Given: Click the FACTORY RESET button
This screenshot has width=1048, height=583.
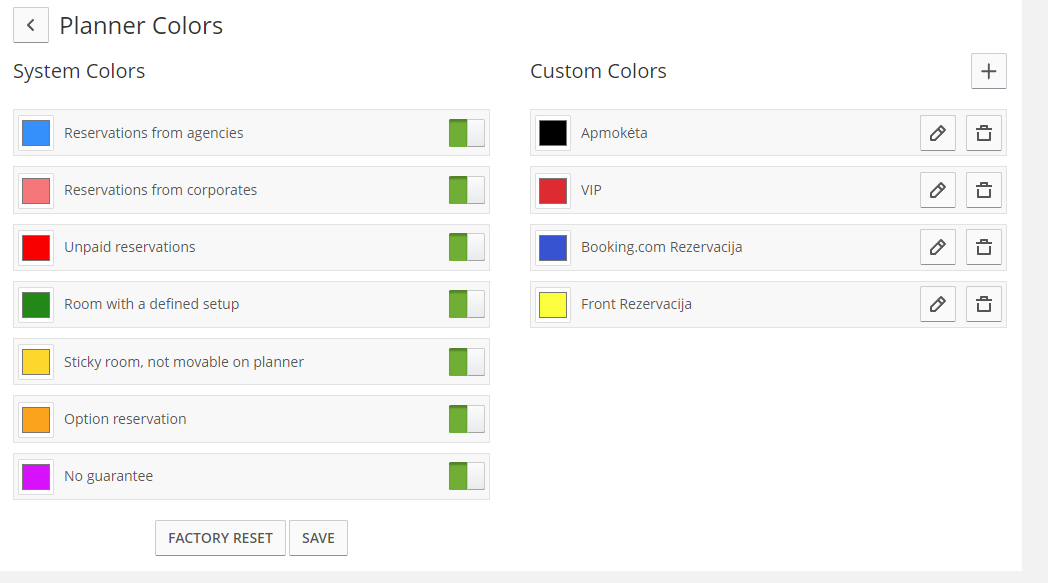Looking at the screenshot, I should [x=221, y=538].
